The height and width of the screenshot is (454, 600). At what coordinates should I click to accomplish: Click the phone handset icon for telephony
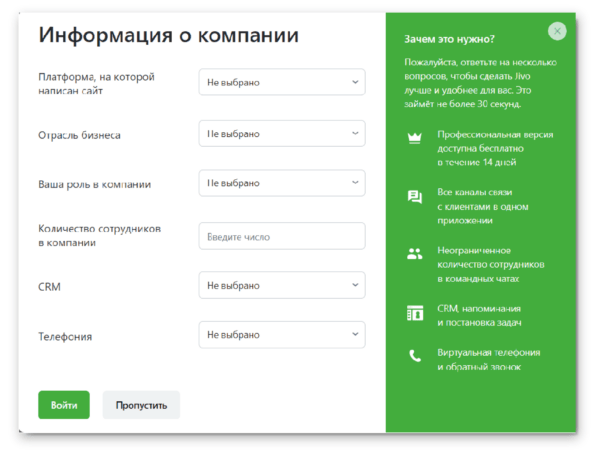pyautogui.click(x=415, y=356)
